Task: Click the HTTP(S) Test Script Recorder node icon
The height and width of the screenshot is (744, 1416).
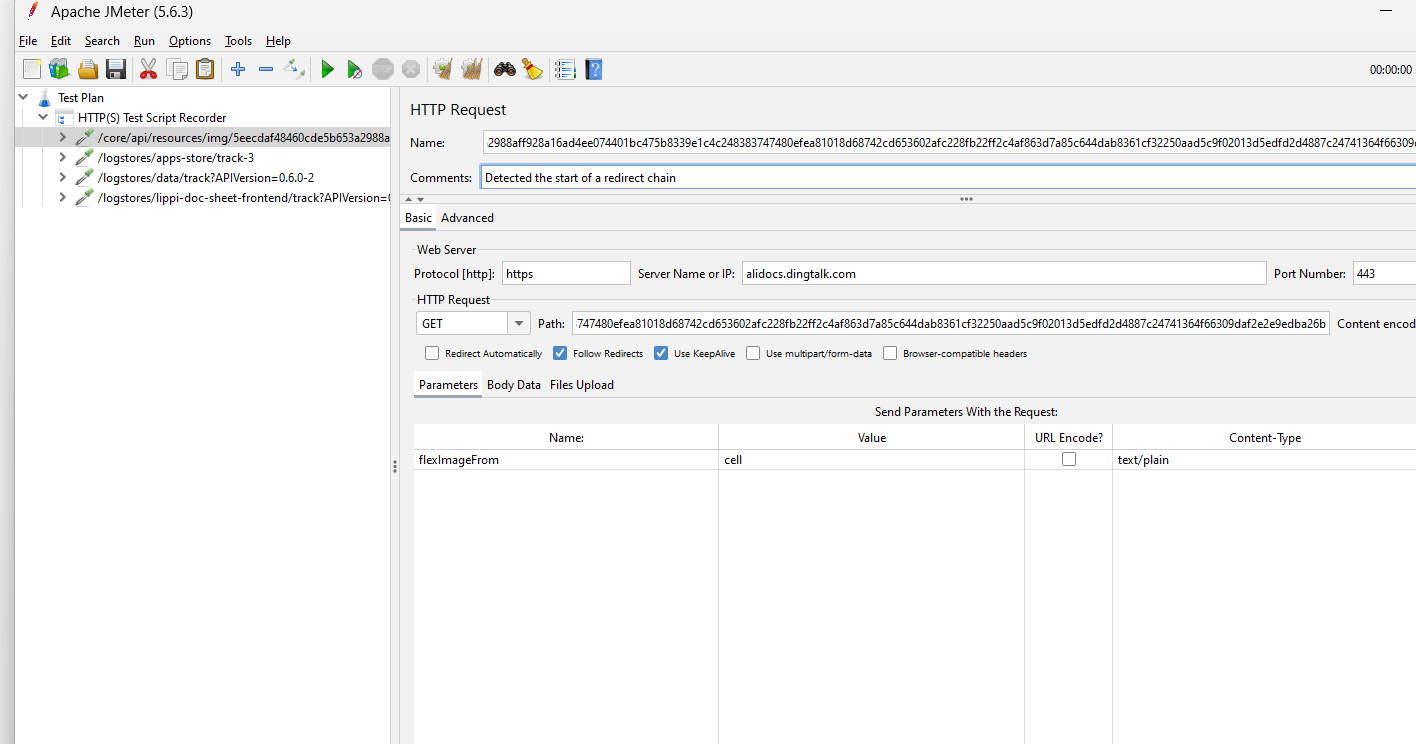Action: tap(64, 118)
